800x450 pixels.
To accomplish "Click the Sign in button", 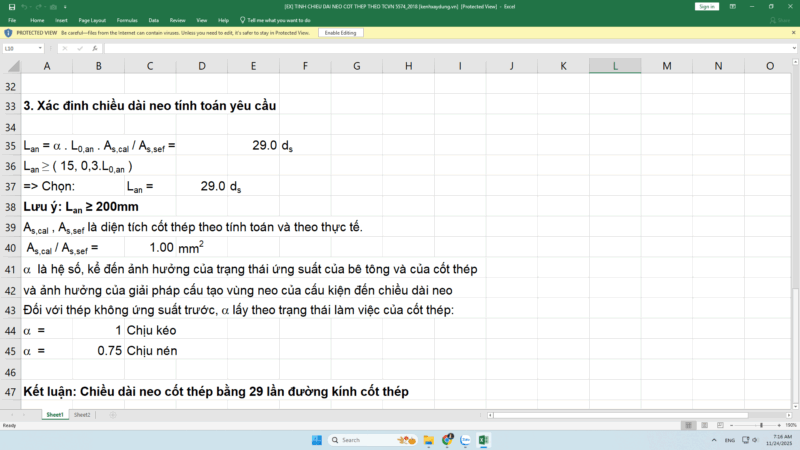I will coord(706,6).
